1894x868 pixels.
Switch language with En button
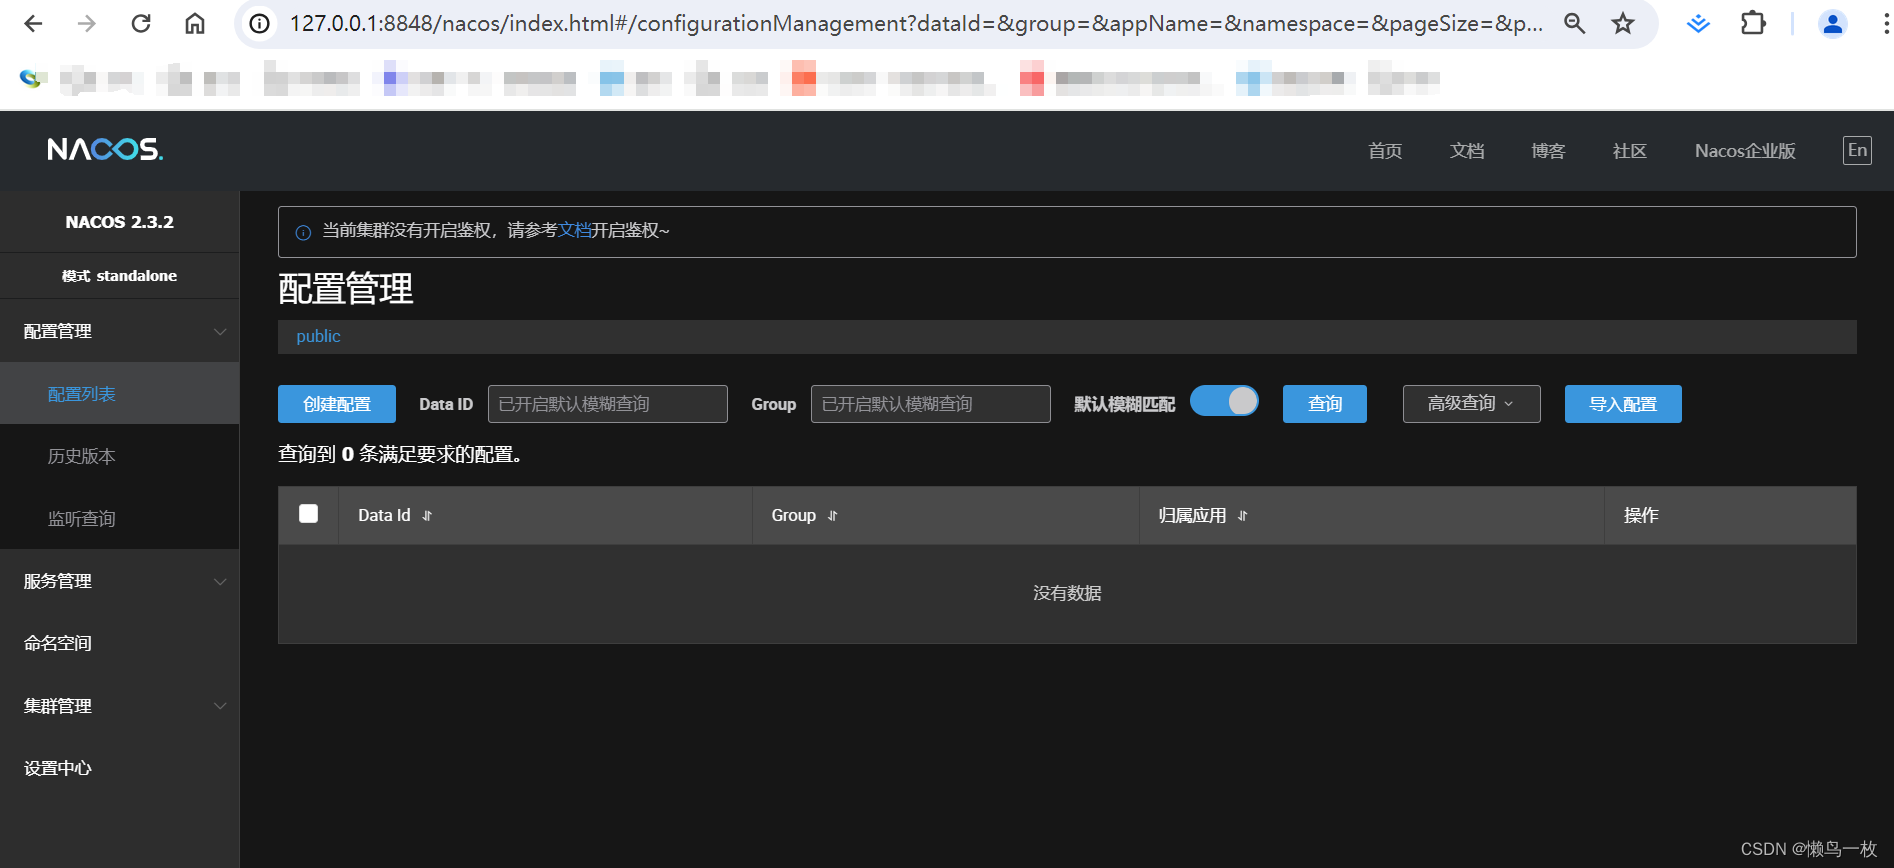pos(1857,150)
